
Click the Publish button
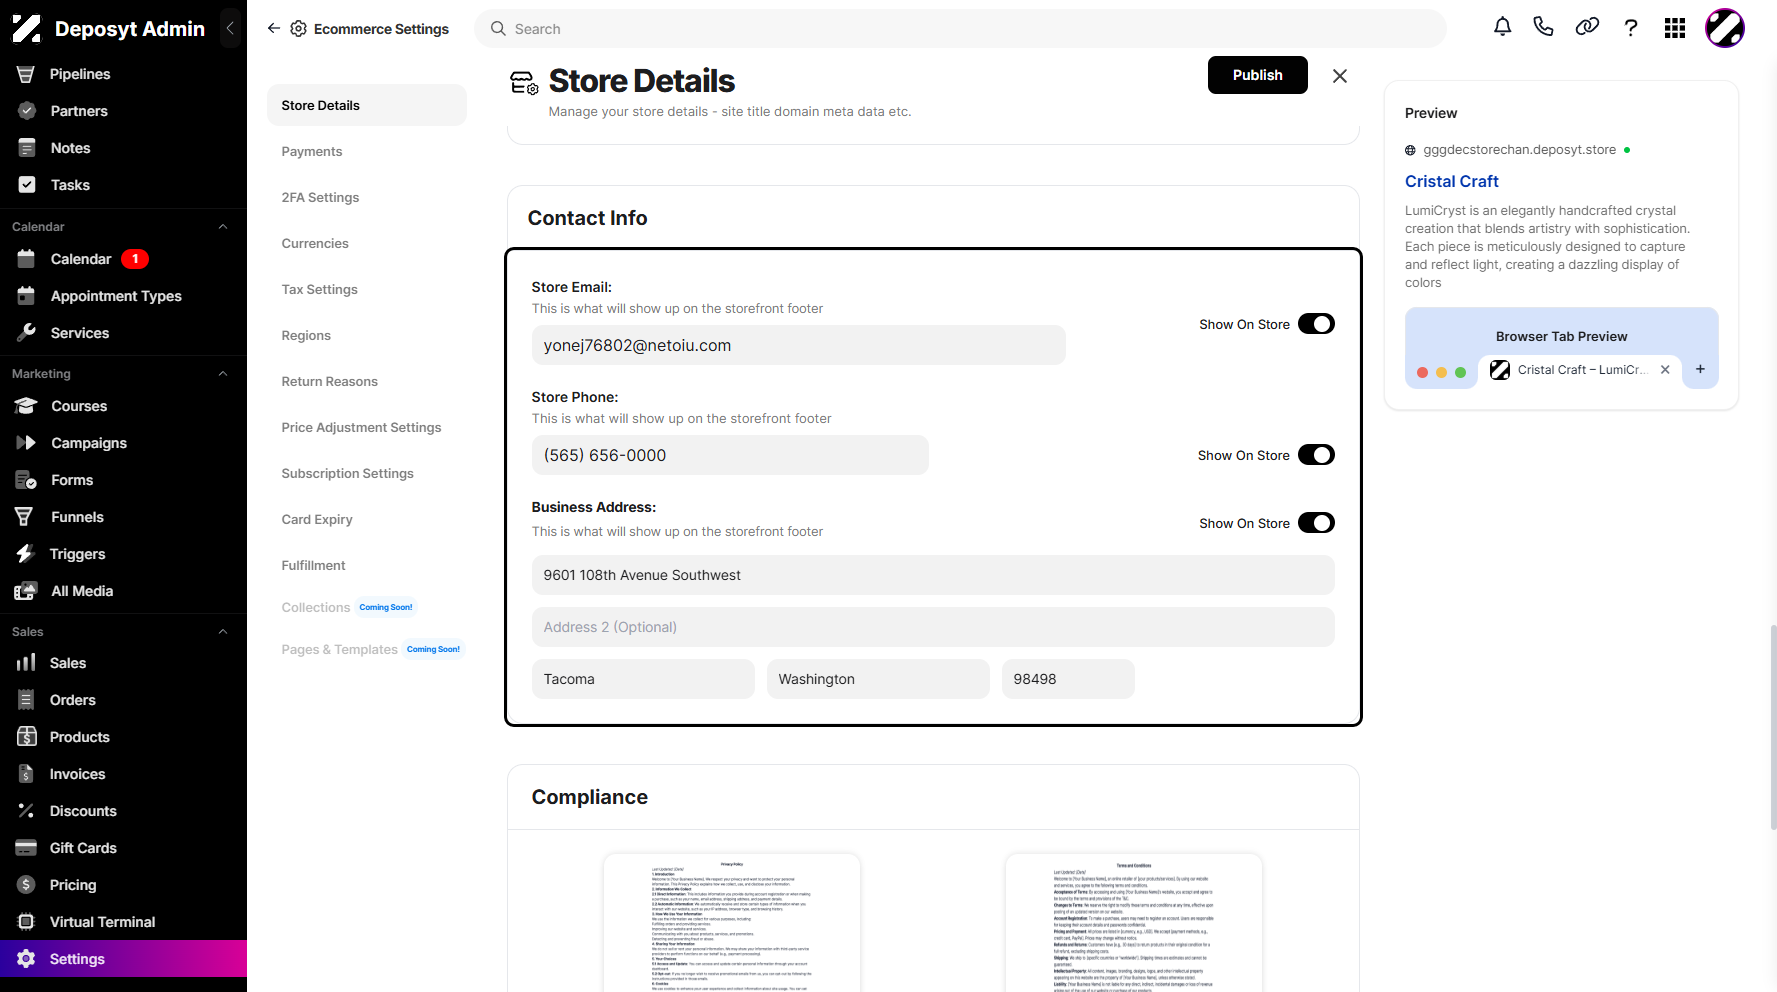click(1257, 75)
